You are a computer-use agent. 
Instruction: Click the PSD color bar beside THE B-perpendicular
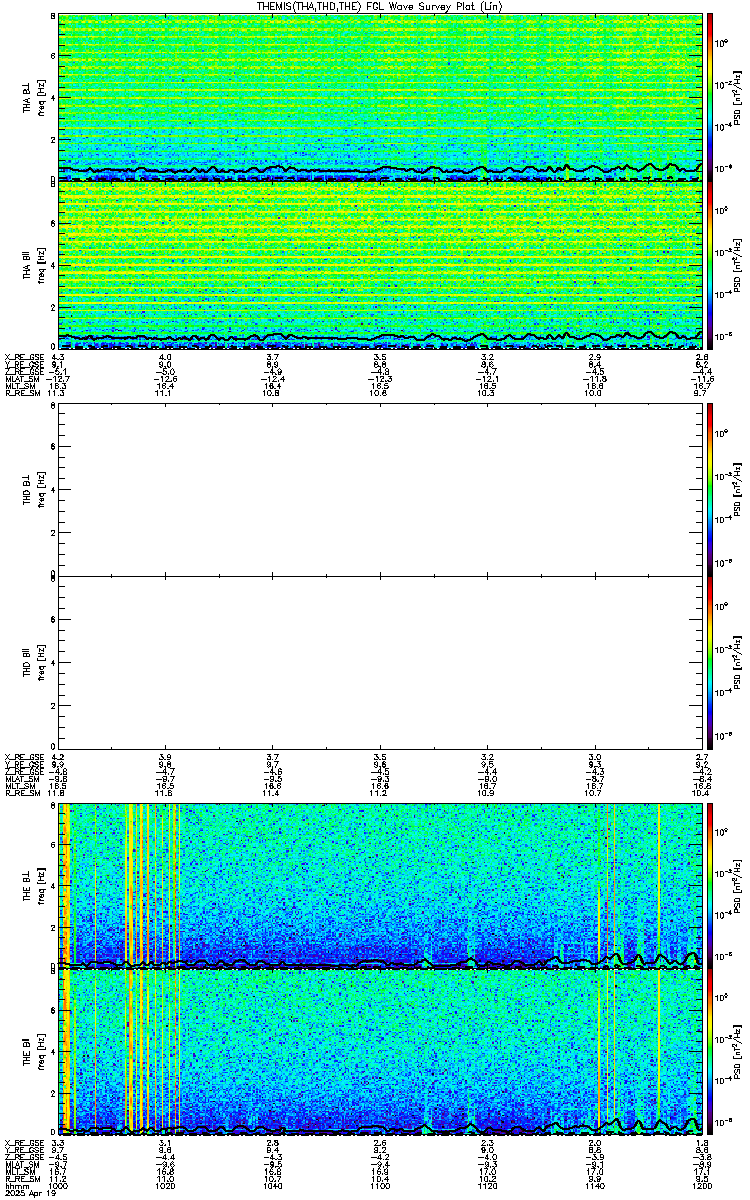[711, 885]
